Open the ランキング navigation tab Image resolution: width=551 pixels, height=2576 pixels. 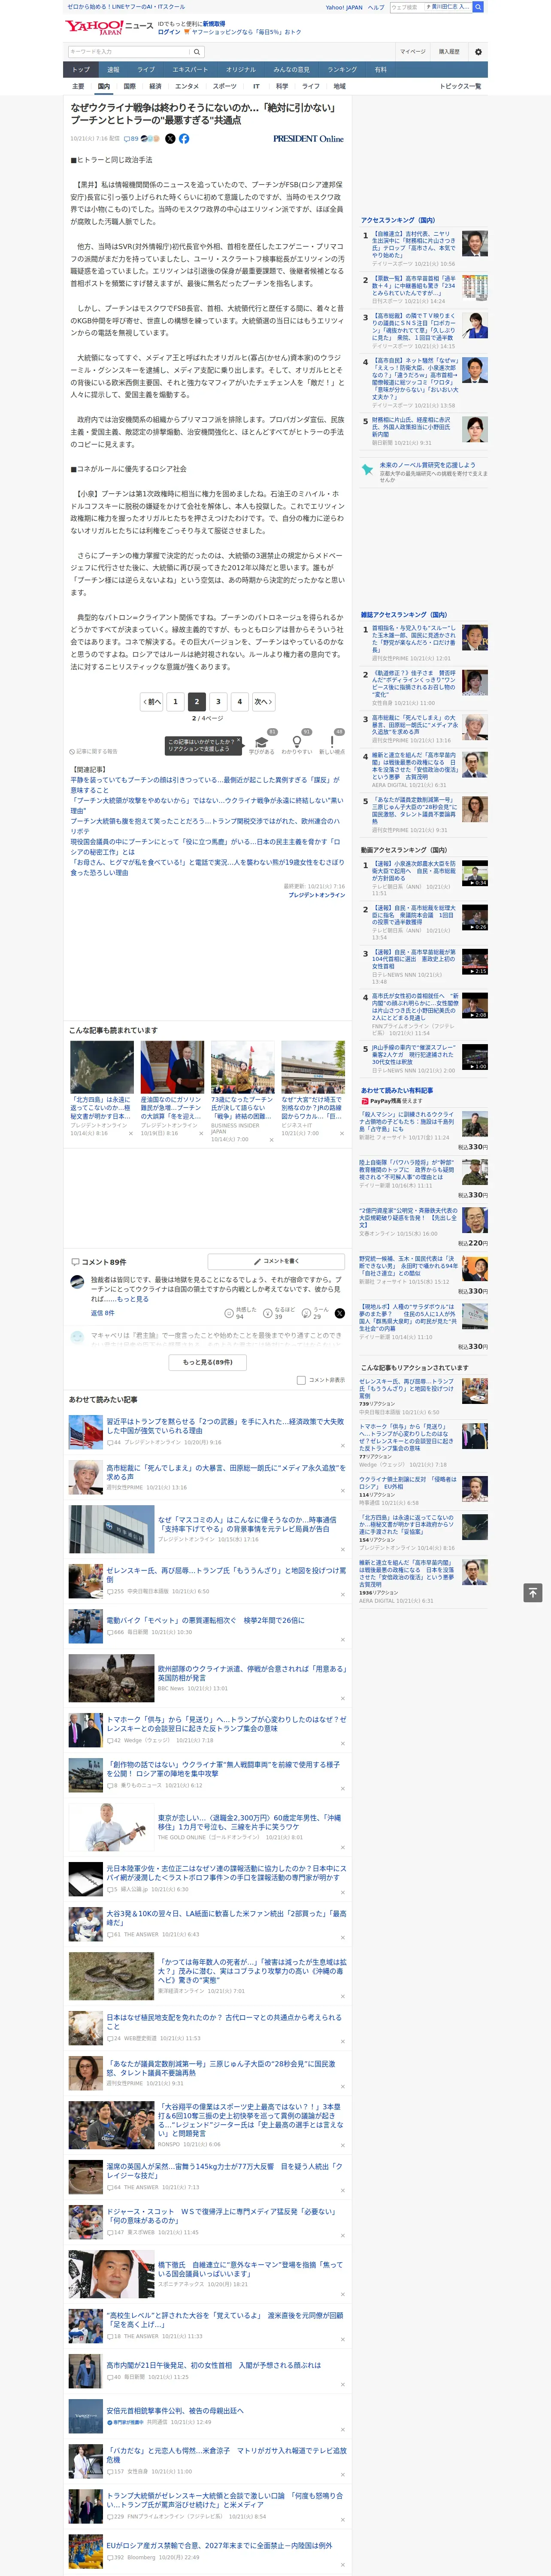tap(342, 70)
